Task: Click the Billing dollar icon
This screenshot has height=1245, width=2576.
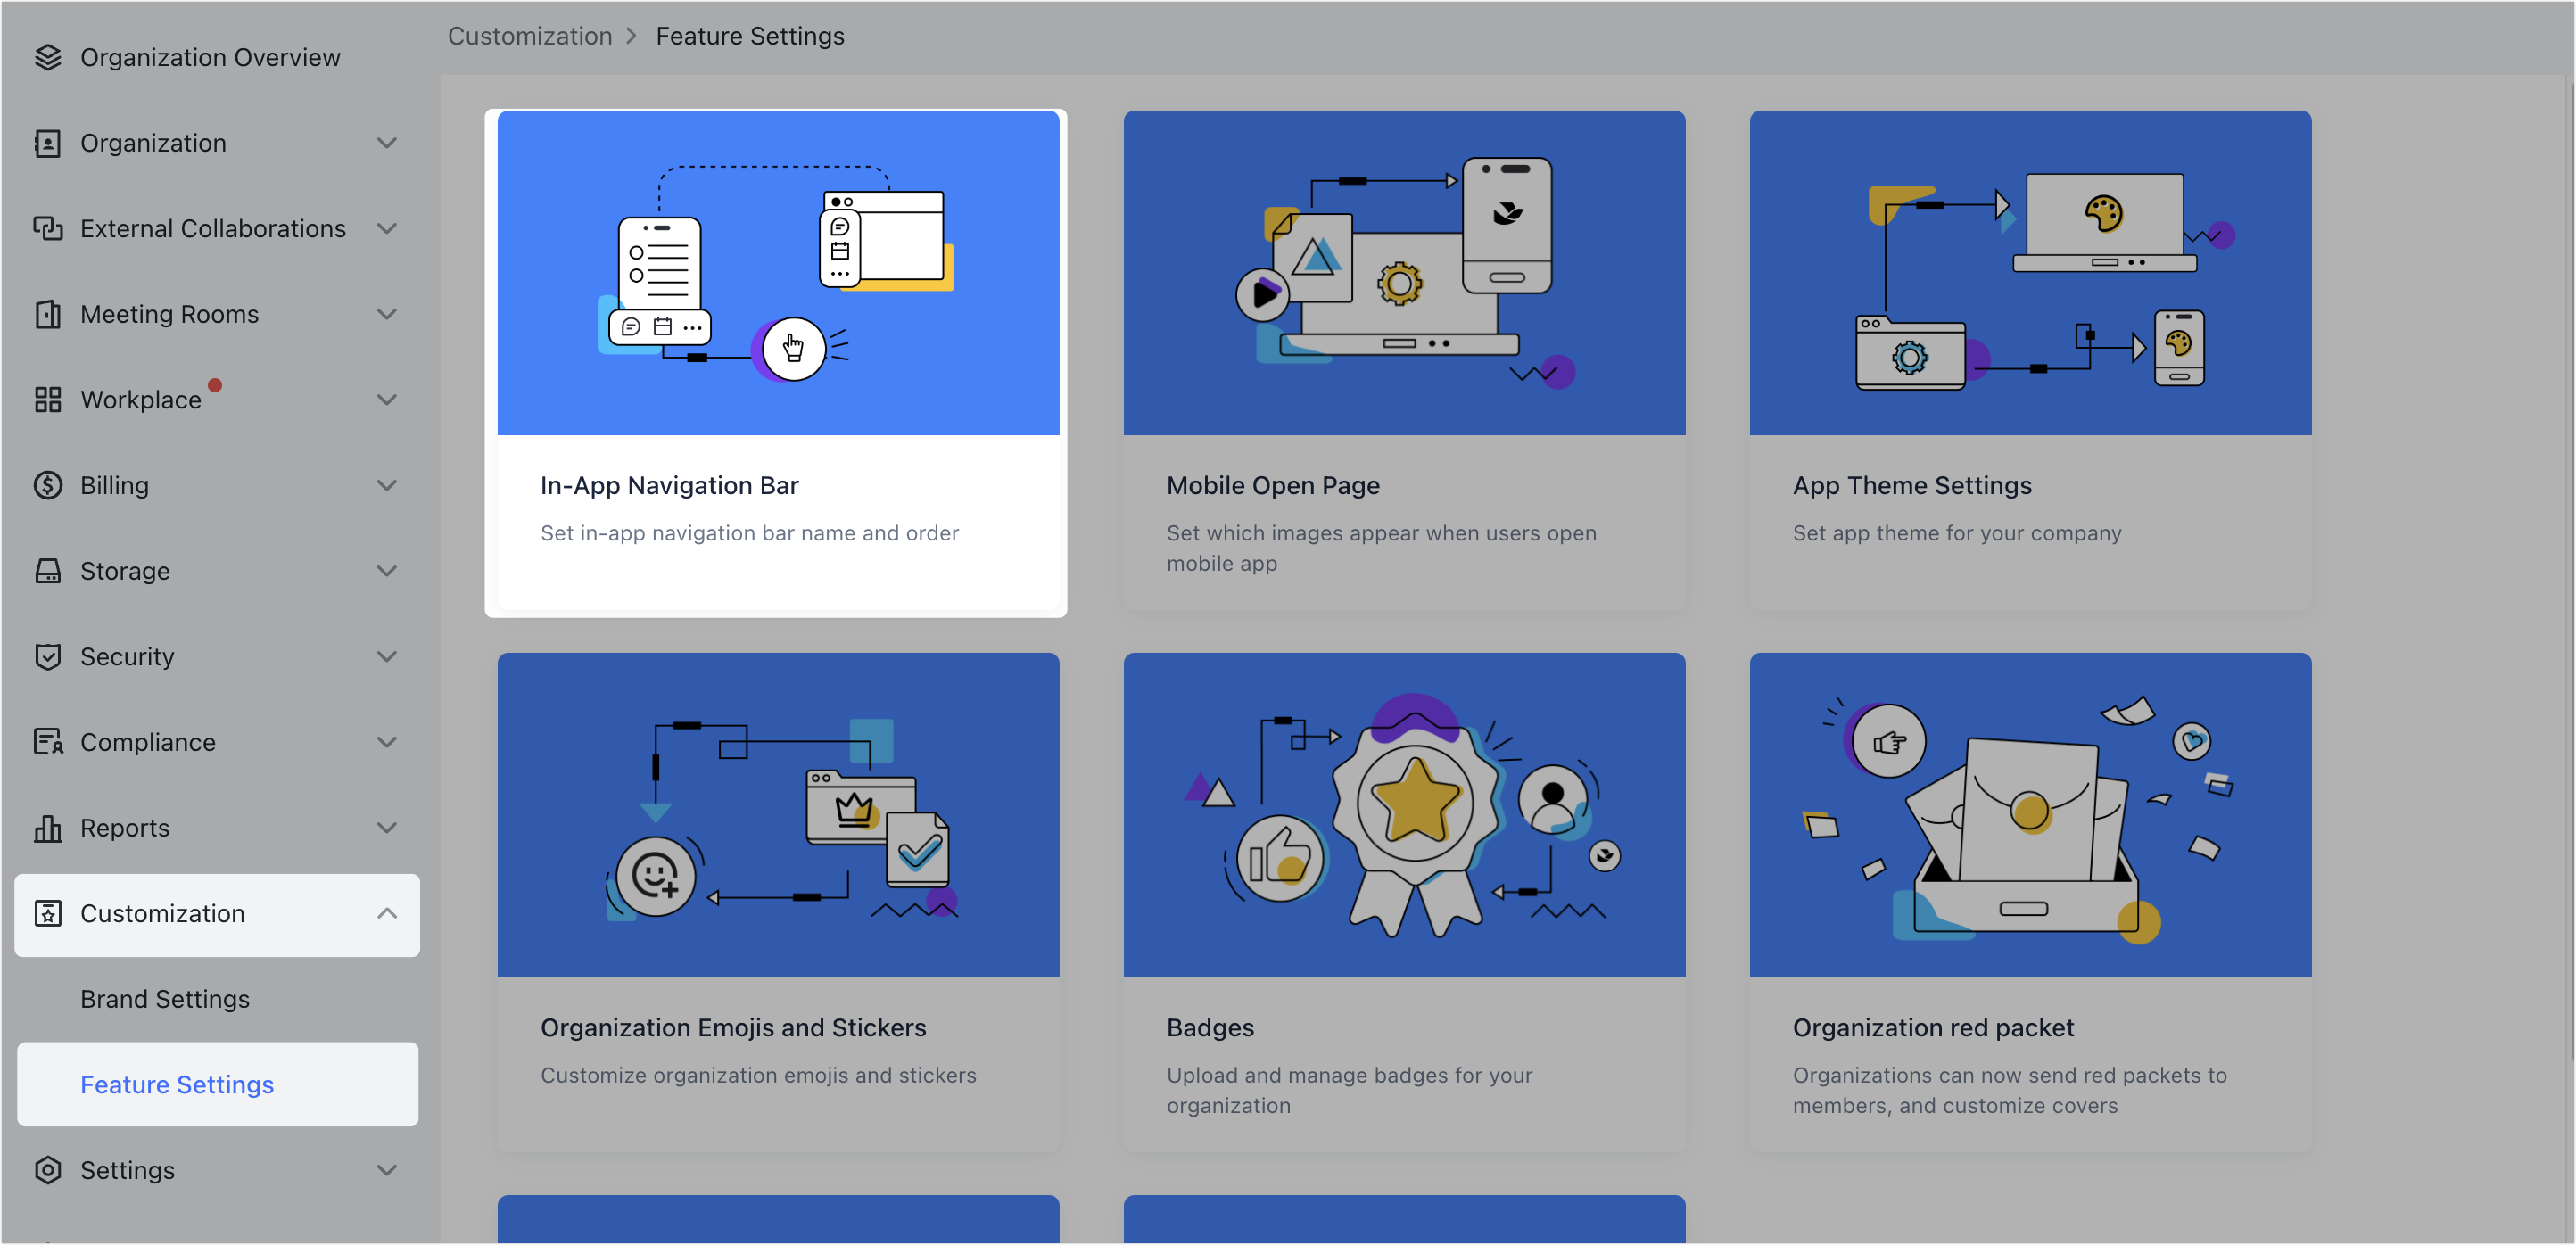Action: click(x=47, y=485)
